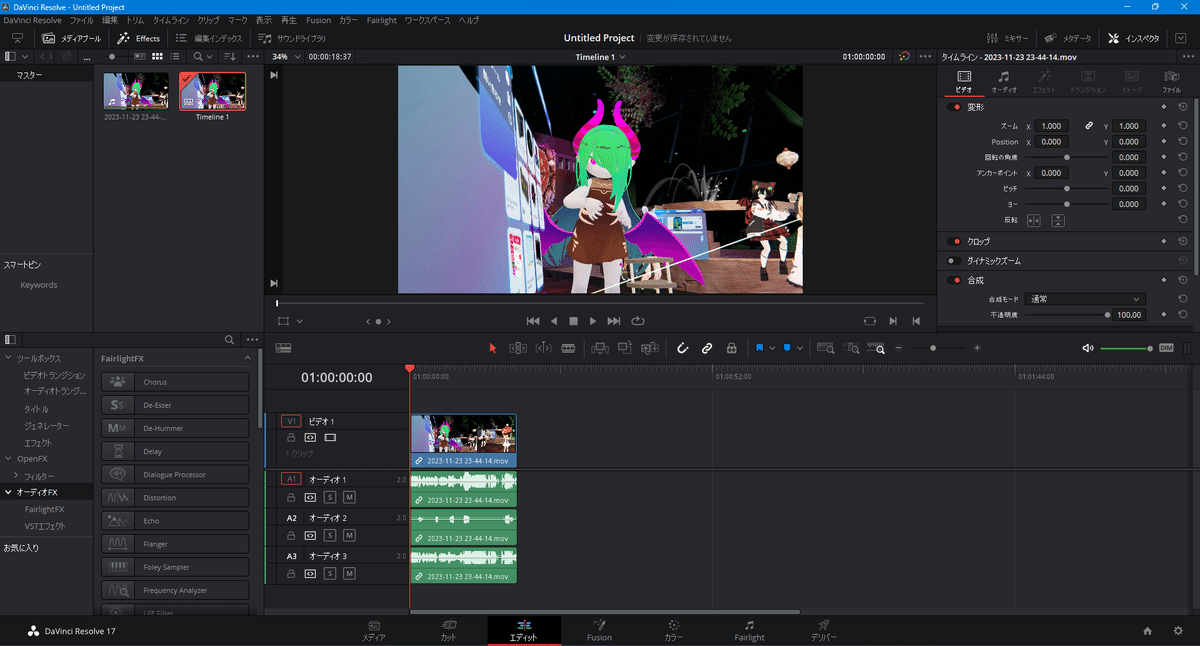Solo the オーディオ 1 track
Image resolution: width=1200 pixels, height=646 pixels.
329,497
